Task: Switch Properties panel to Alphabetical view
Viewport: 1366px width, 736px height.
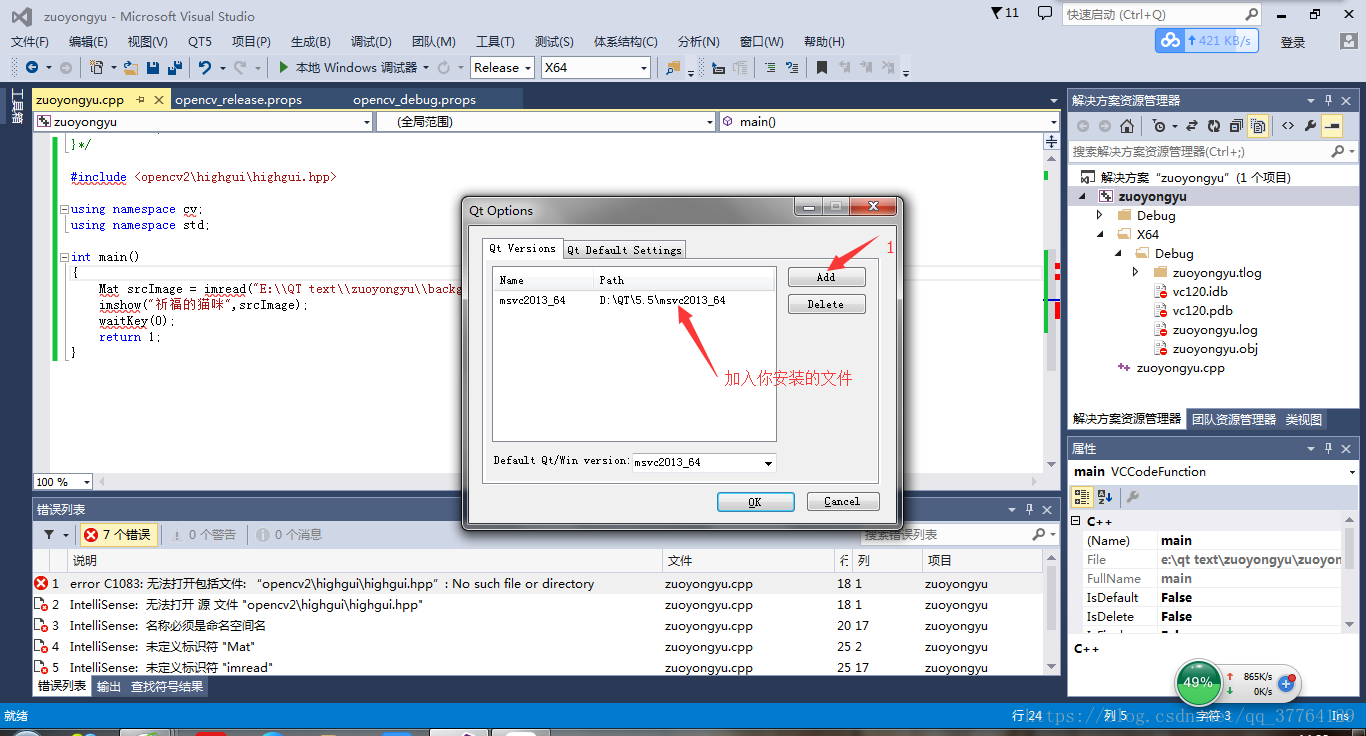Action: 1105,496
